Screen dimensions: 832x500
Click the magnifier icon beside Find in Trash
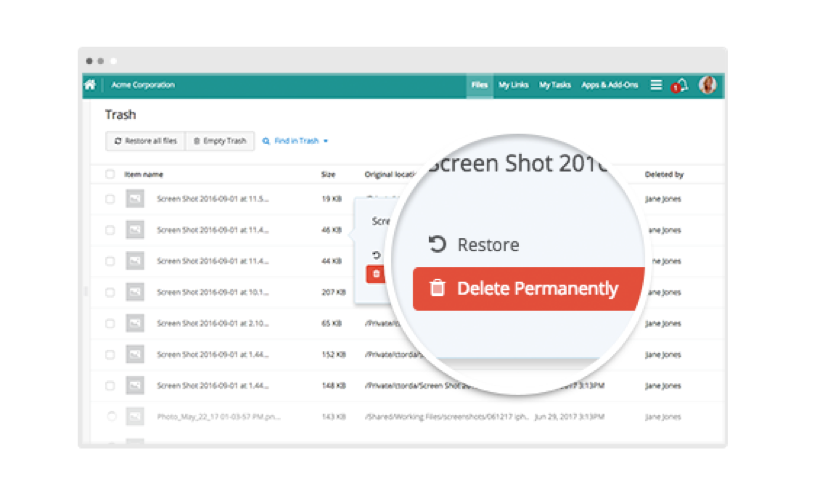[x=266, y=141]
